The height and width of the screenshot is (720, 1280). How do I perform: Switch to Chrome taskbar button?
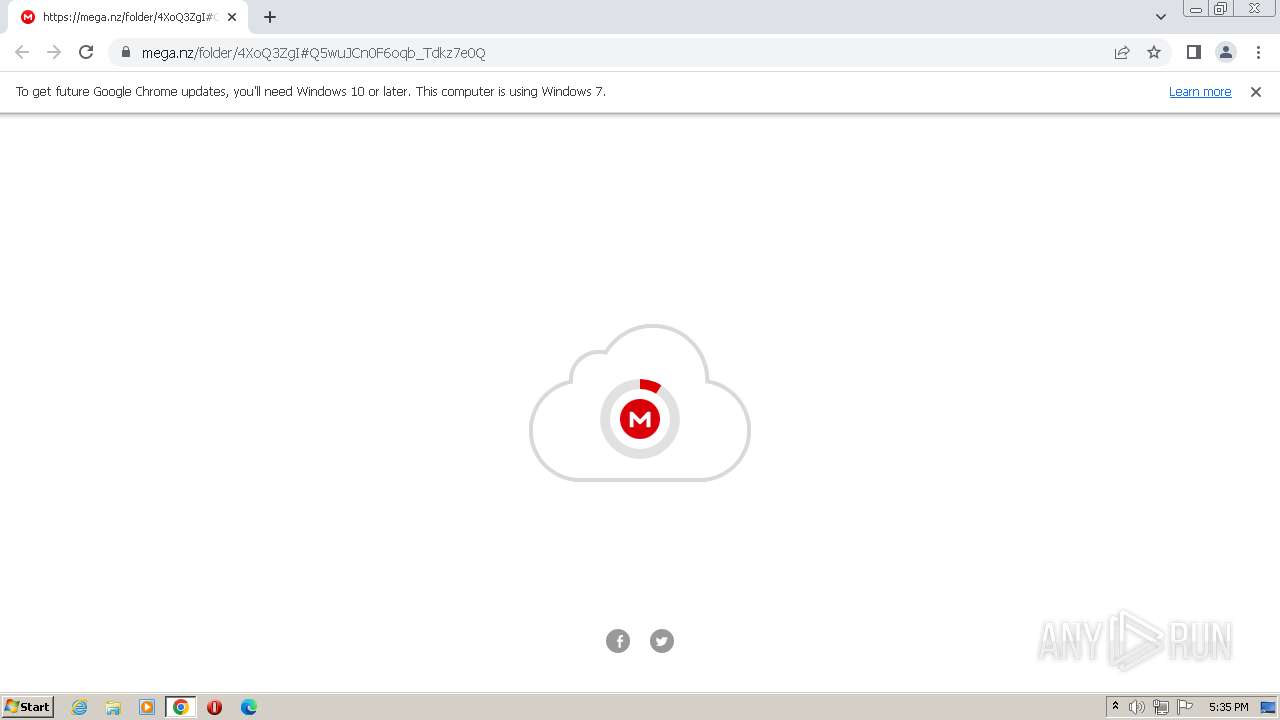click(x=181, y=707)
